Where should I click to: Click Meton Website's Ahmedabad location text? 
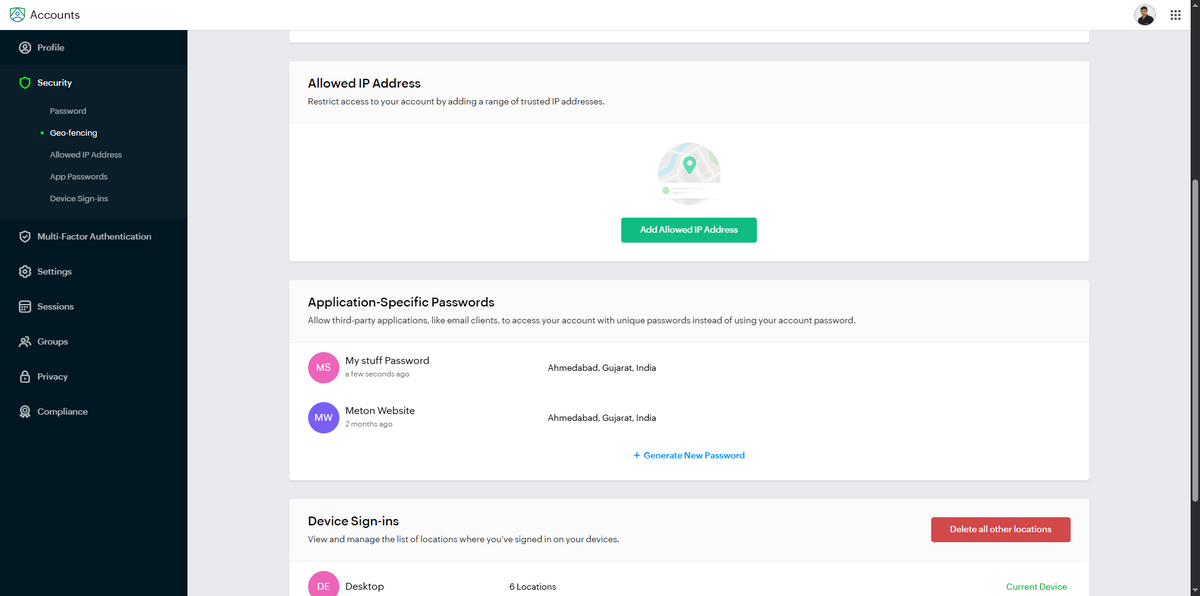click(602, 418)
